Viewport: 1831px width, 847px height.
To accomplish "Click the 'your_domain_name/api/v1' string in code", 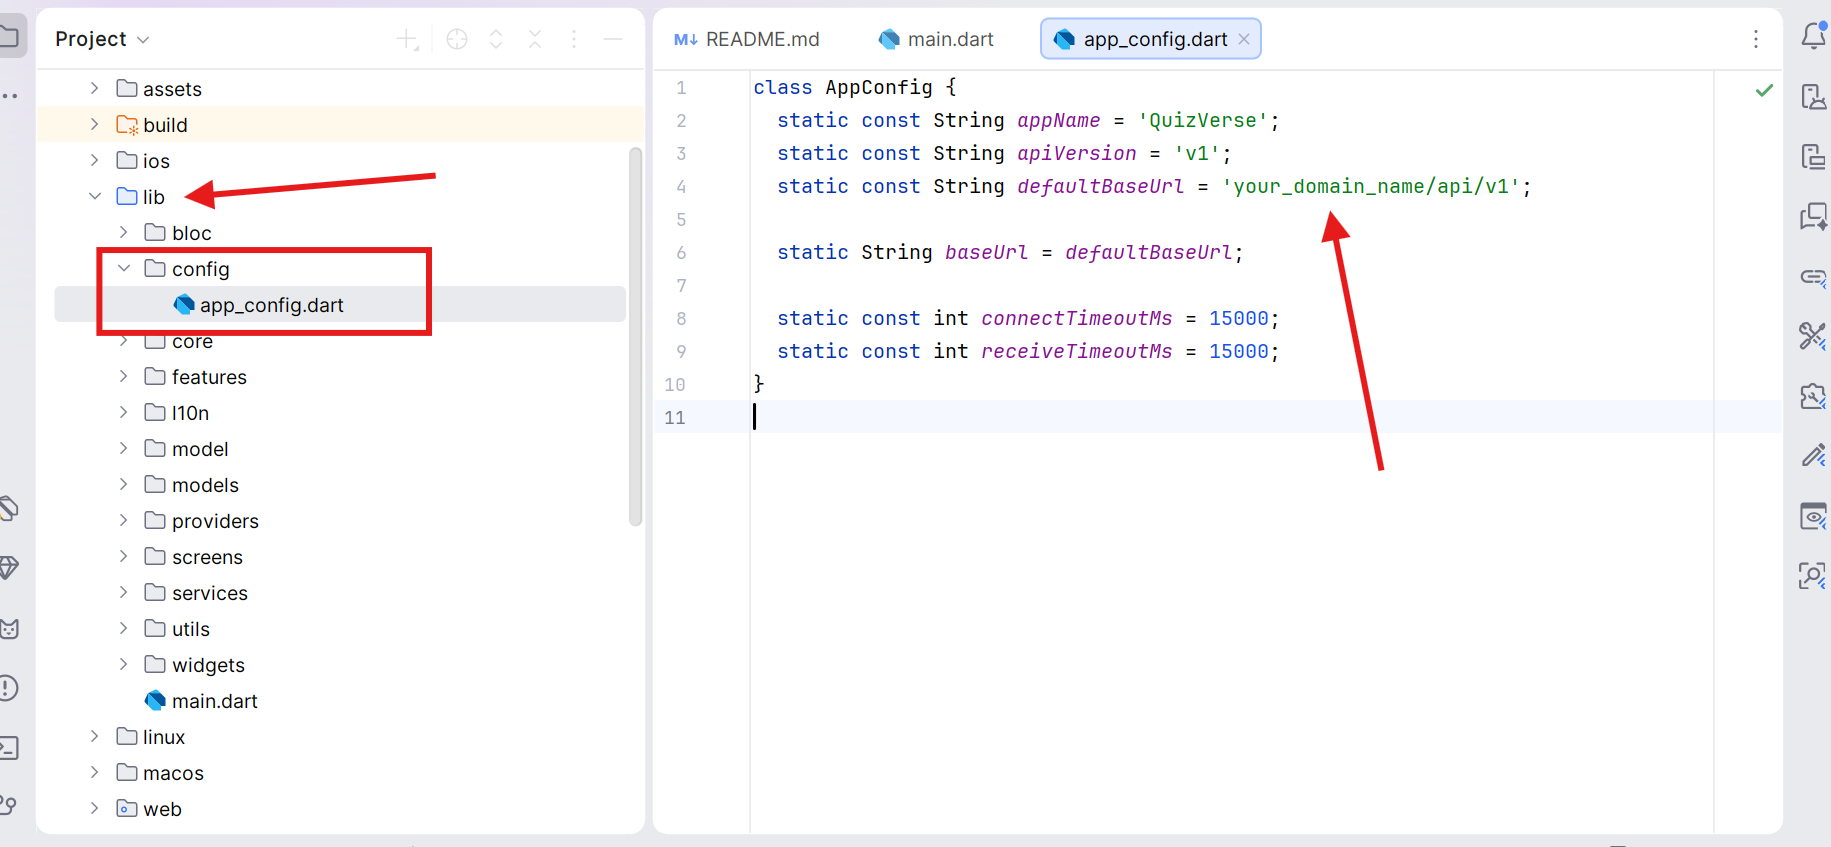I will pos(1371,186).
